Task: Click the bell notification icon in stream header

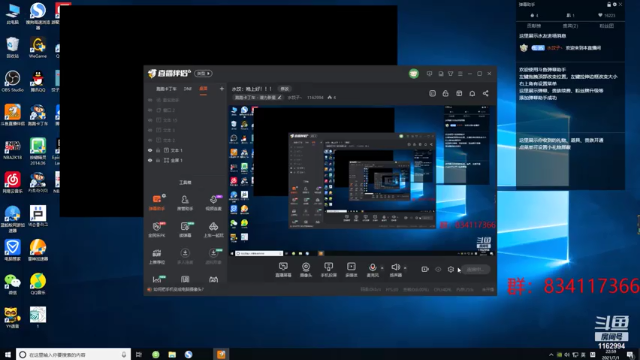Action: (472, 93)
